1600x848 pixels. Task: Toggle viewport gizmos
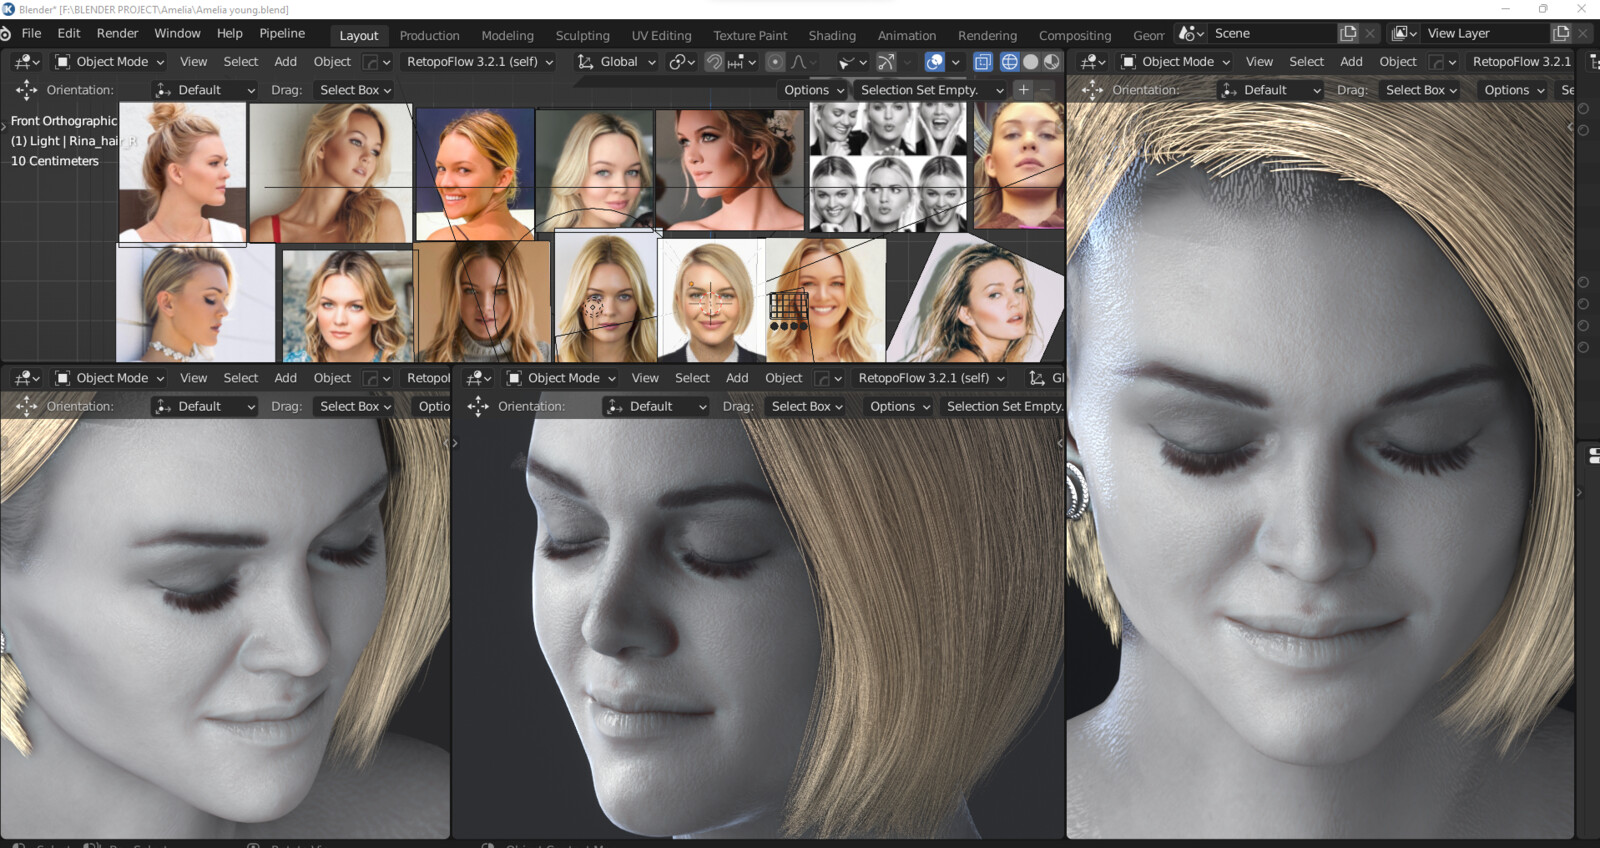pos(886,61)
